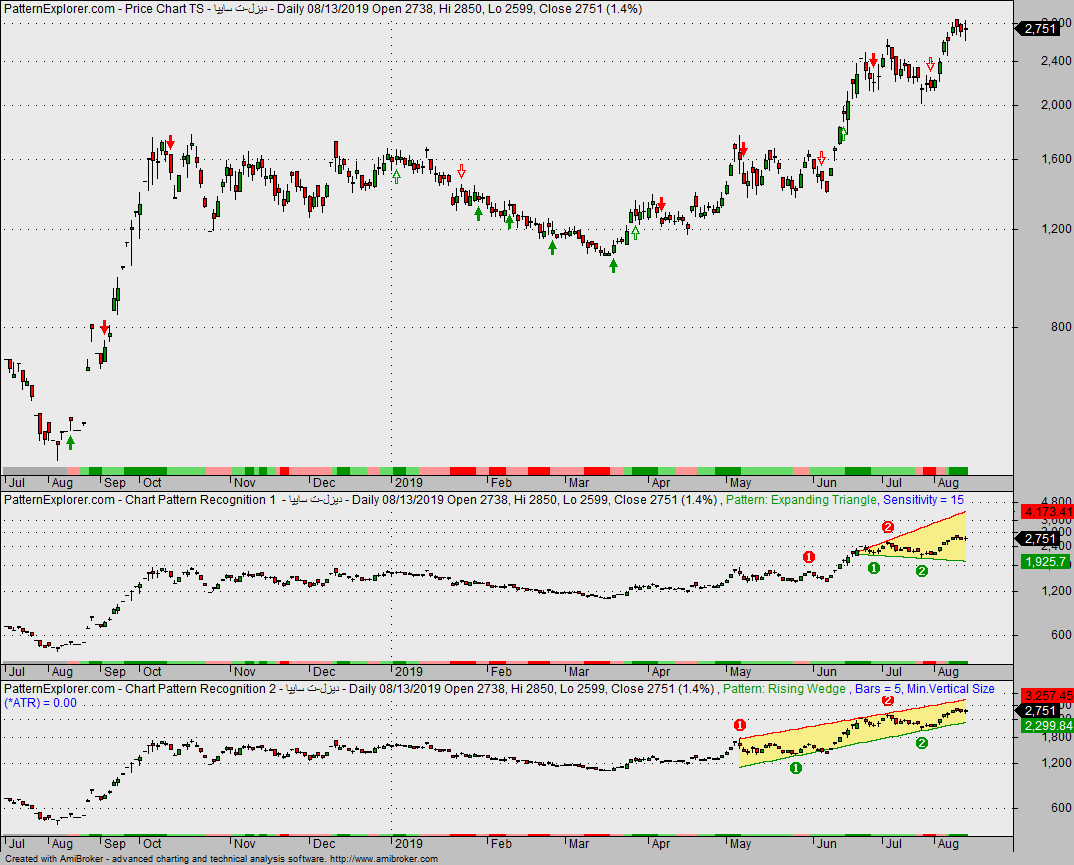Select the hollow red arrow in late July 2019
Image resolution: width=1074 pixels, height=865 pixels.
[930, 64]
